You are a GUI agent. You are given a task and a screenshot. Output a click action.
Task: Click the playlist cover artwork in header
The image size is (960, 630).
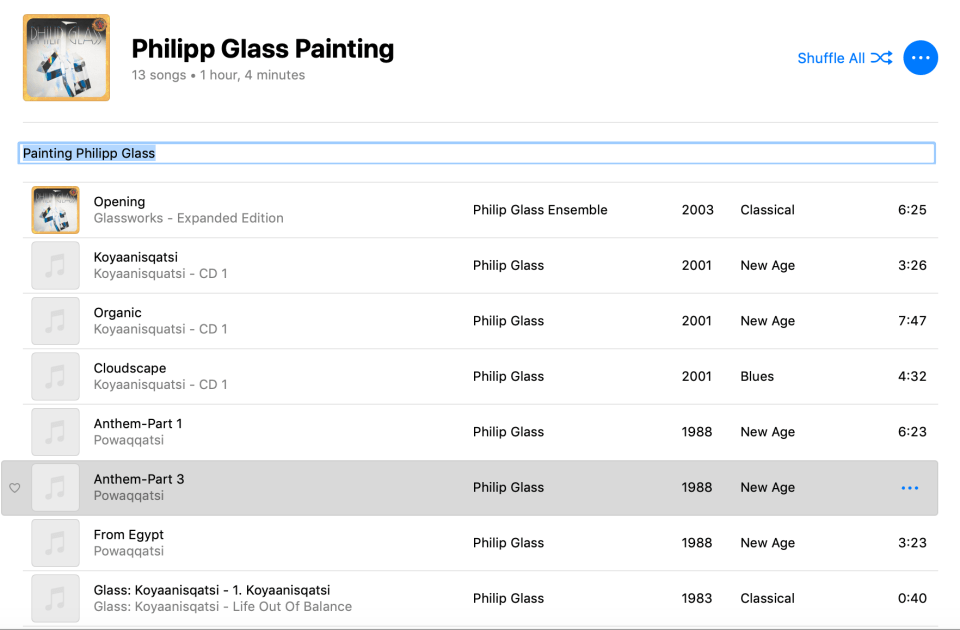coord(66,58)
